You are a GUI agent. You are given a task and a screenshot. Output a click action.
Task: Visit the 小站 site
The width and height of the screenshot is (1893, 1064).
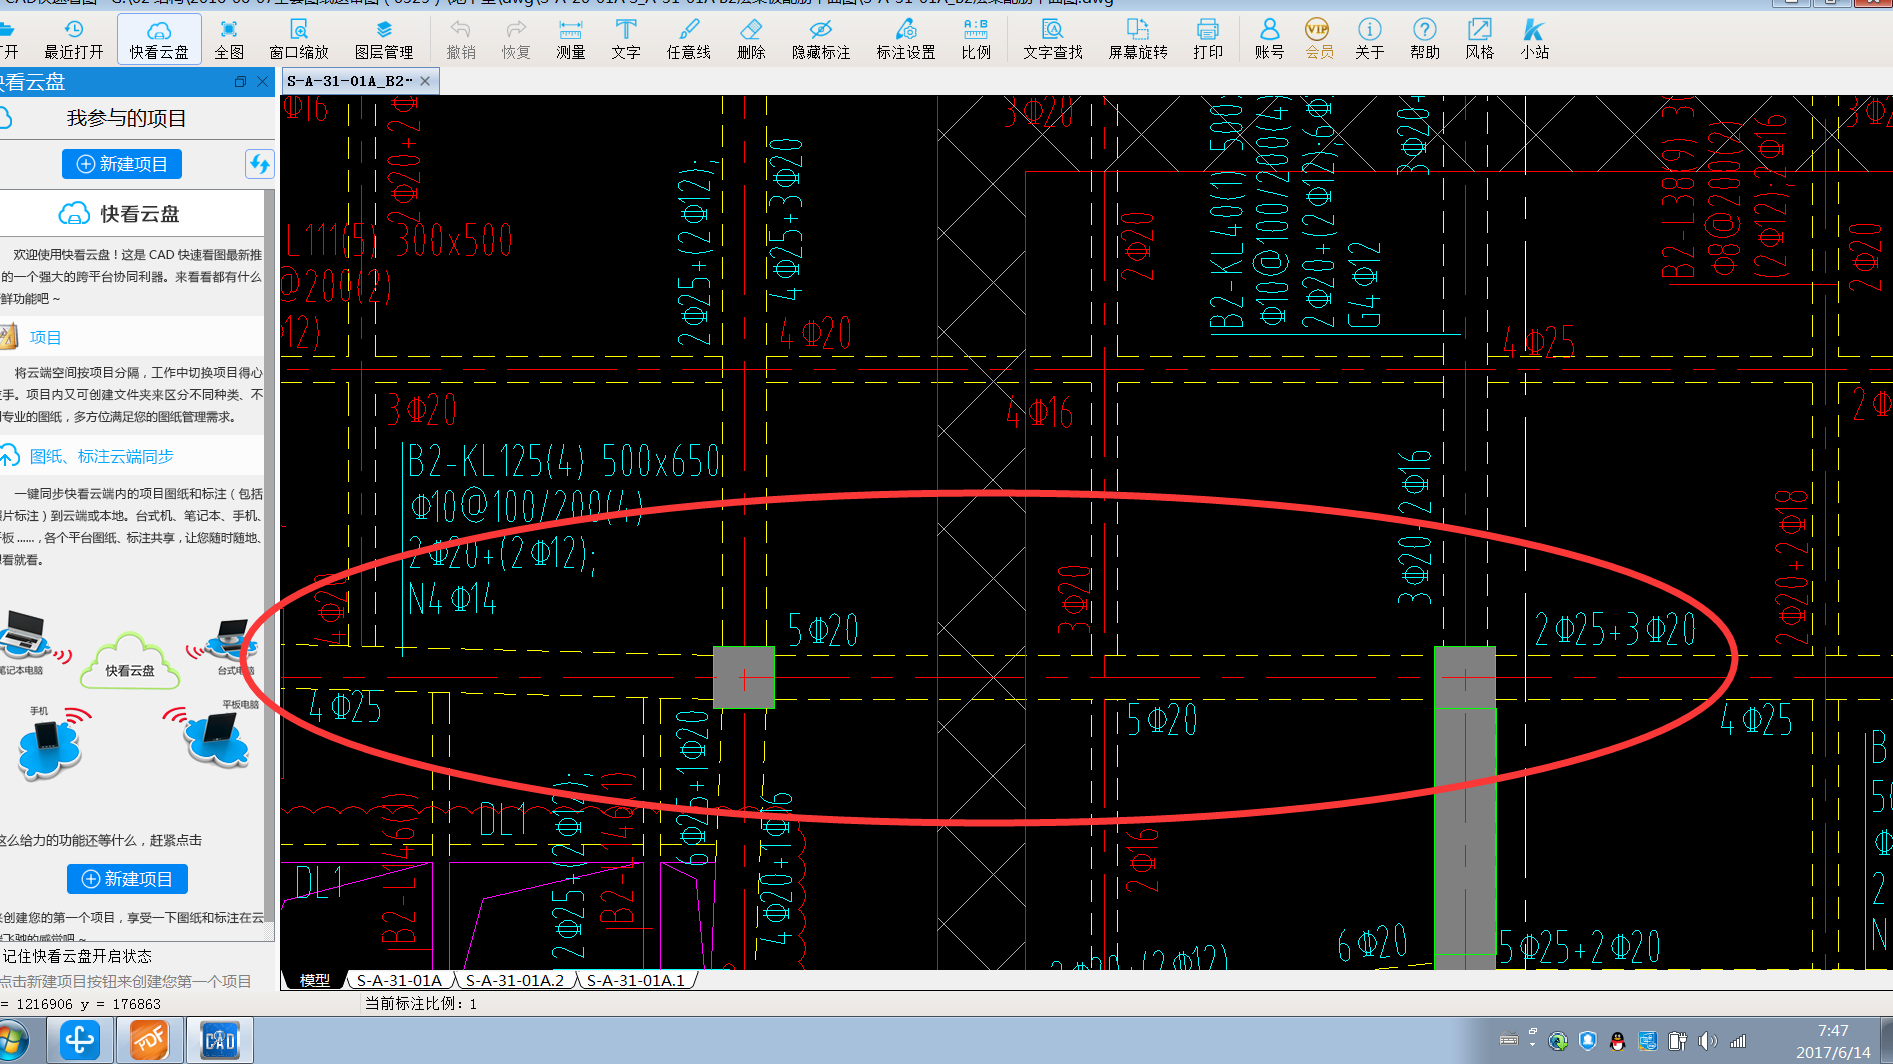coord(1535,39)
